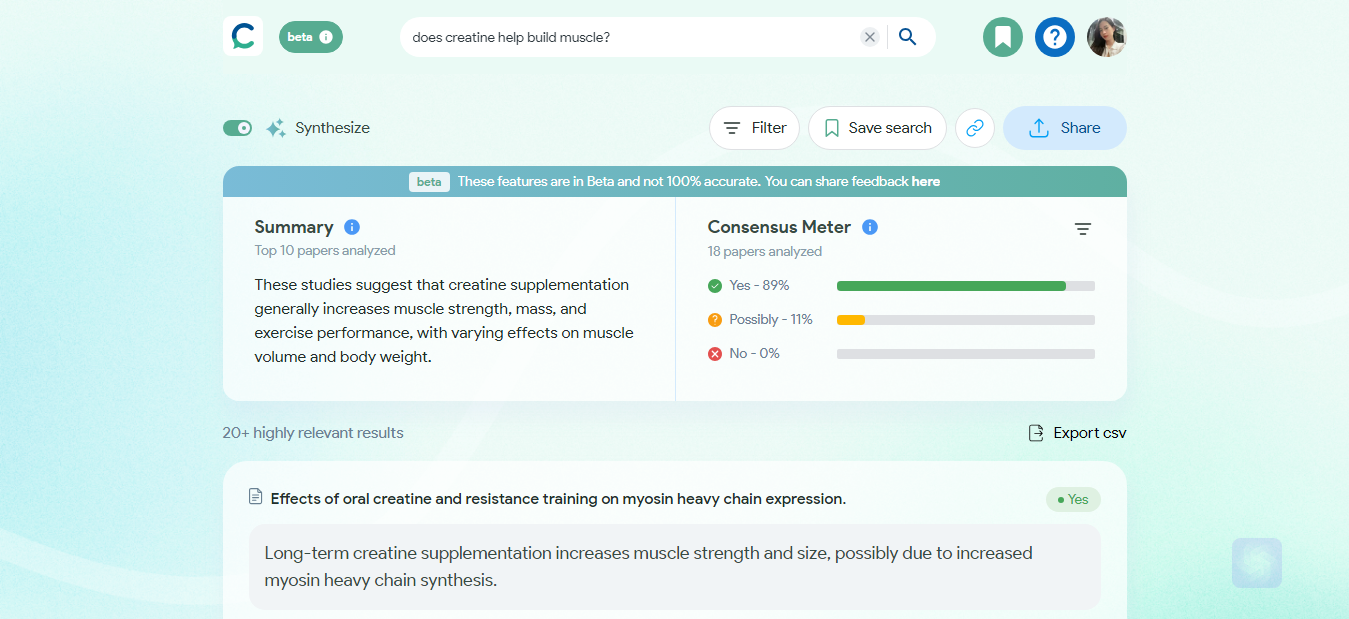
Task: Click the Consensus logo icon
Action: tap(243, 37)
